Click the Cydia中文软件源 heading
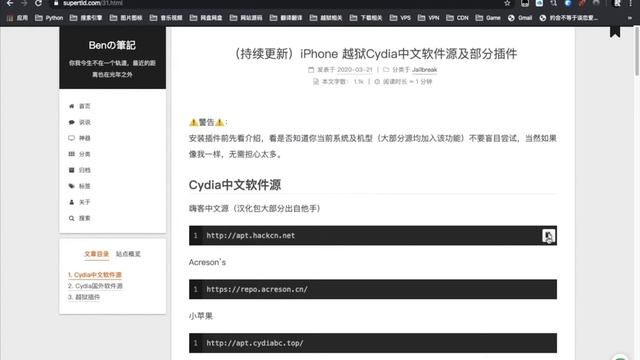Screen dimensions: 640x360 (235, 185)
